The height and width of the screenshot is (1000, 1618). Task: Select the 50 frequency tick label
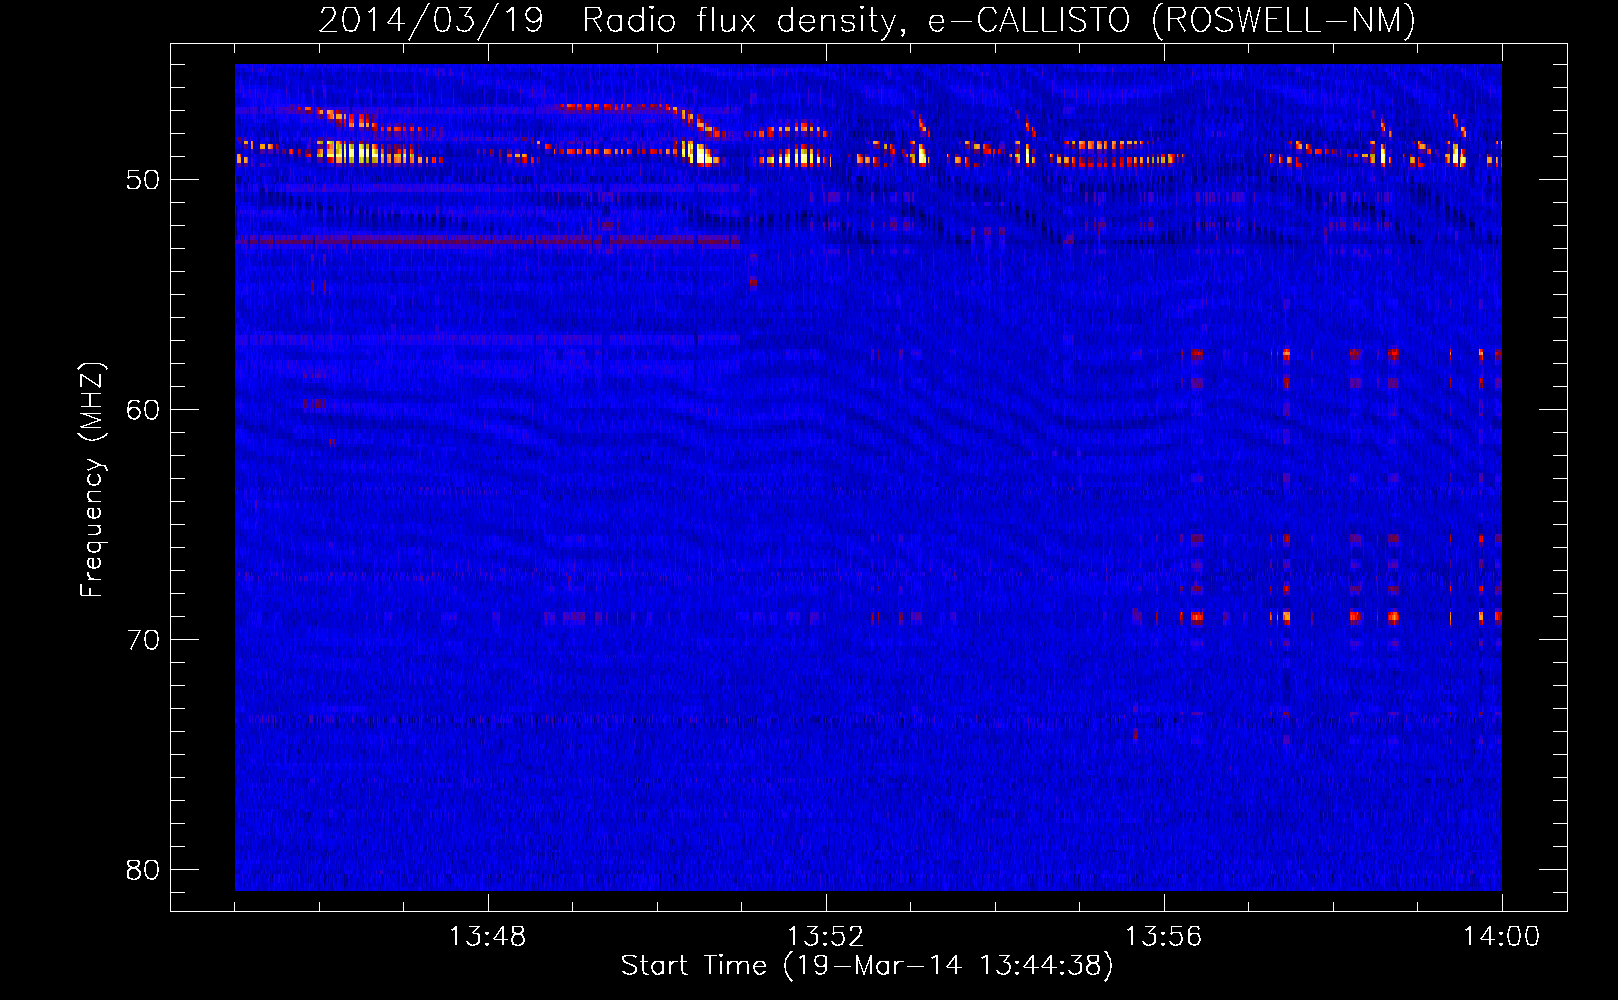coord(143,180)
